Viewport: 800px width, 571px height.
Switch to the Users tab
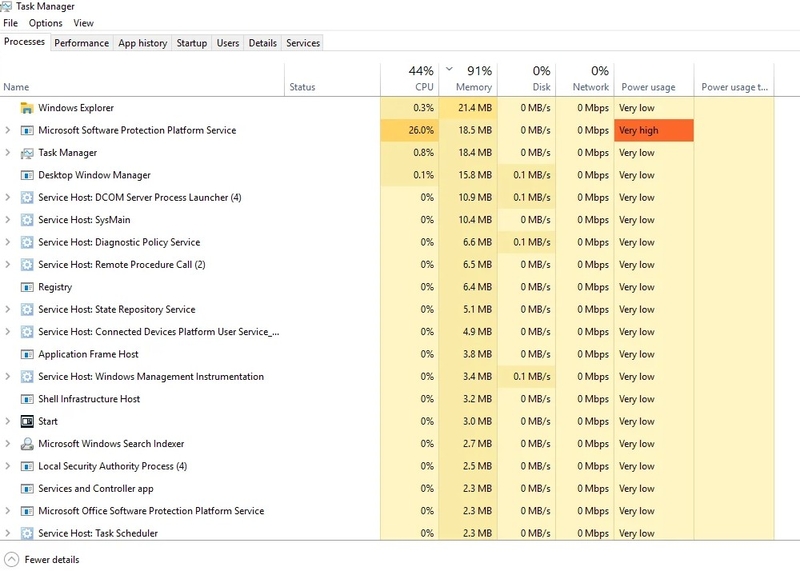click(x=228, y=43)
